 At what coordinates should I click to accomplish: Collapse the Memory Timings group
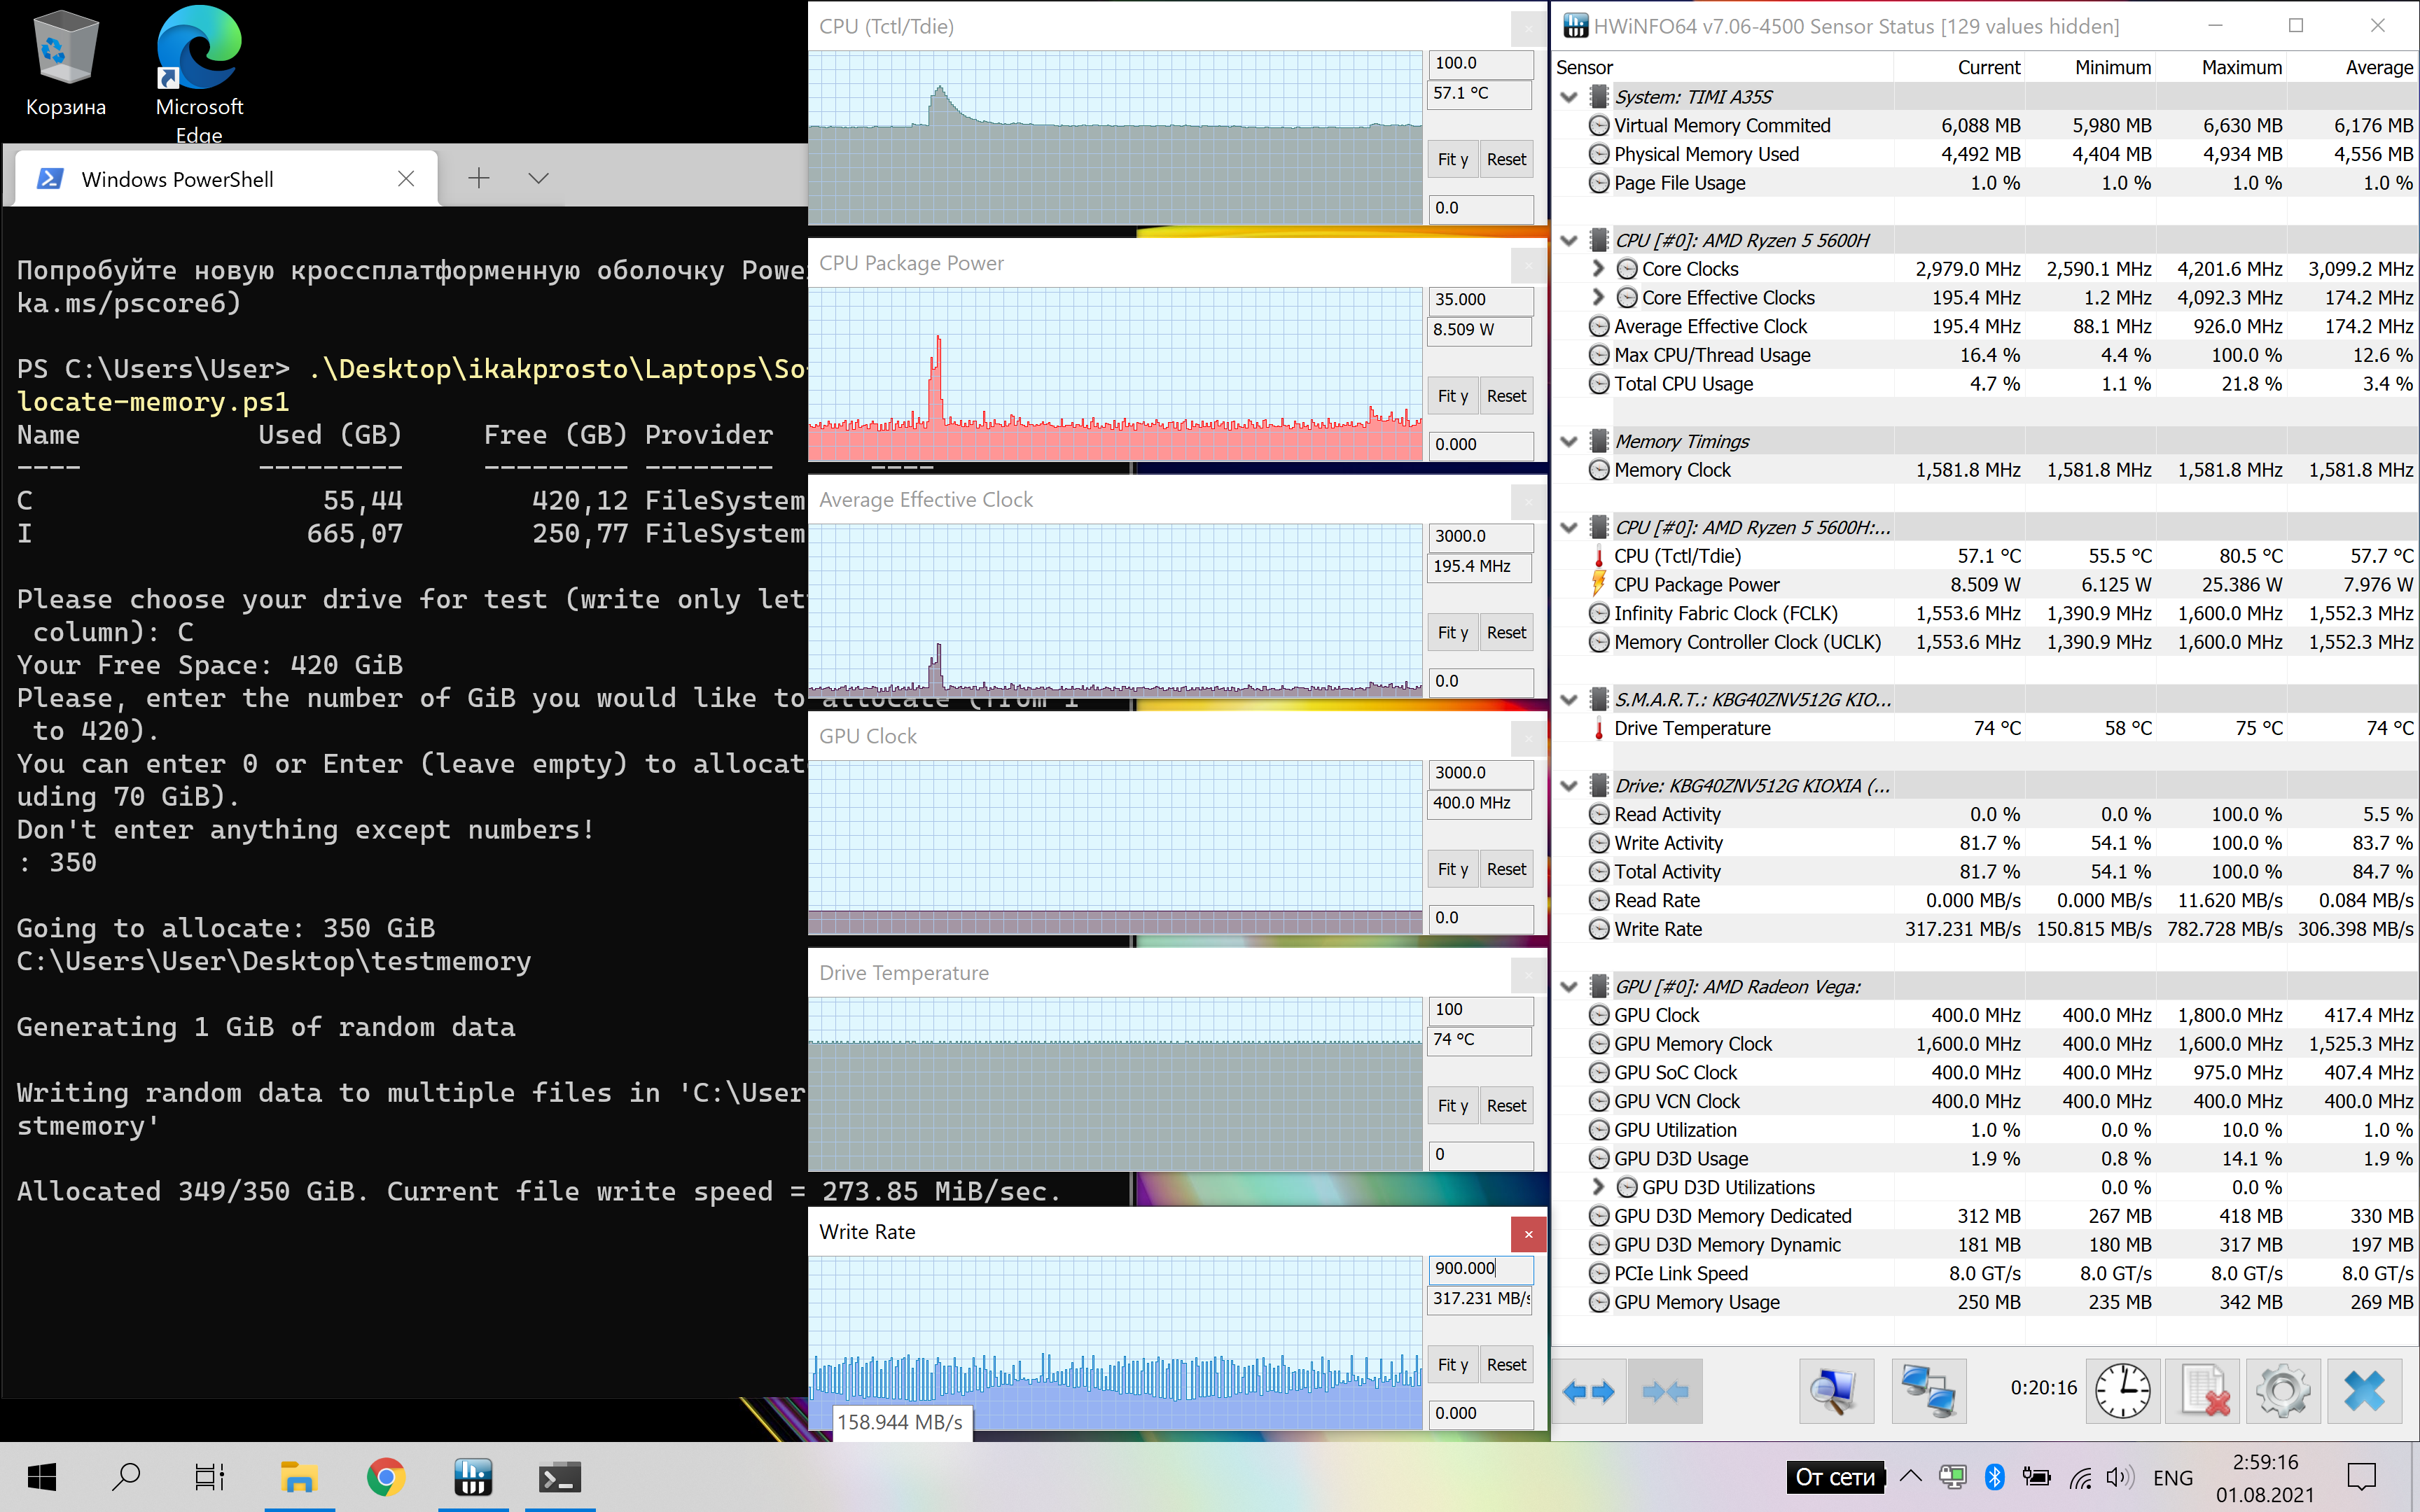click(1569, 441)
